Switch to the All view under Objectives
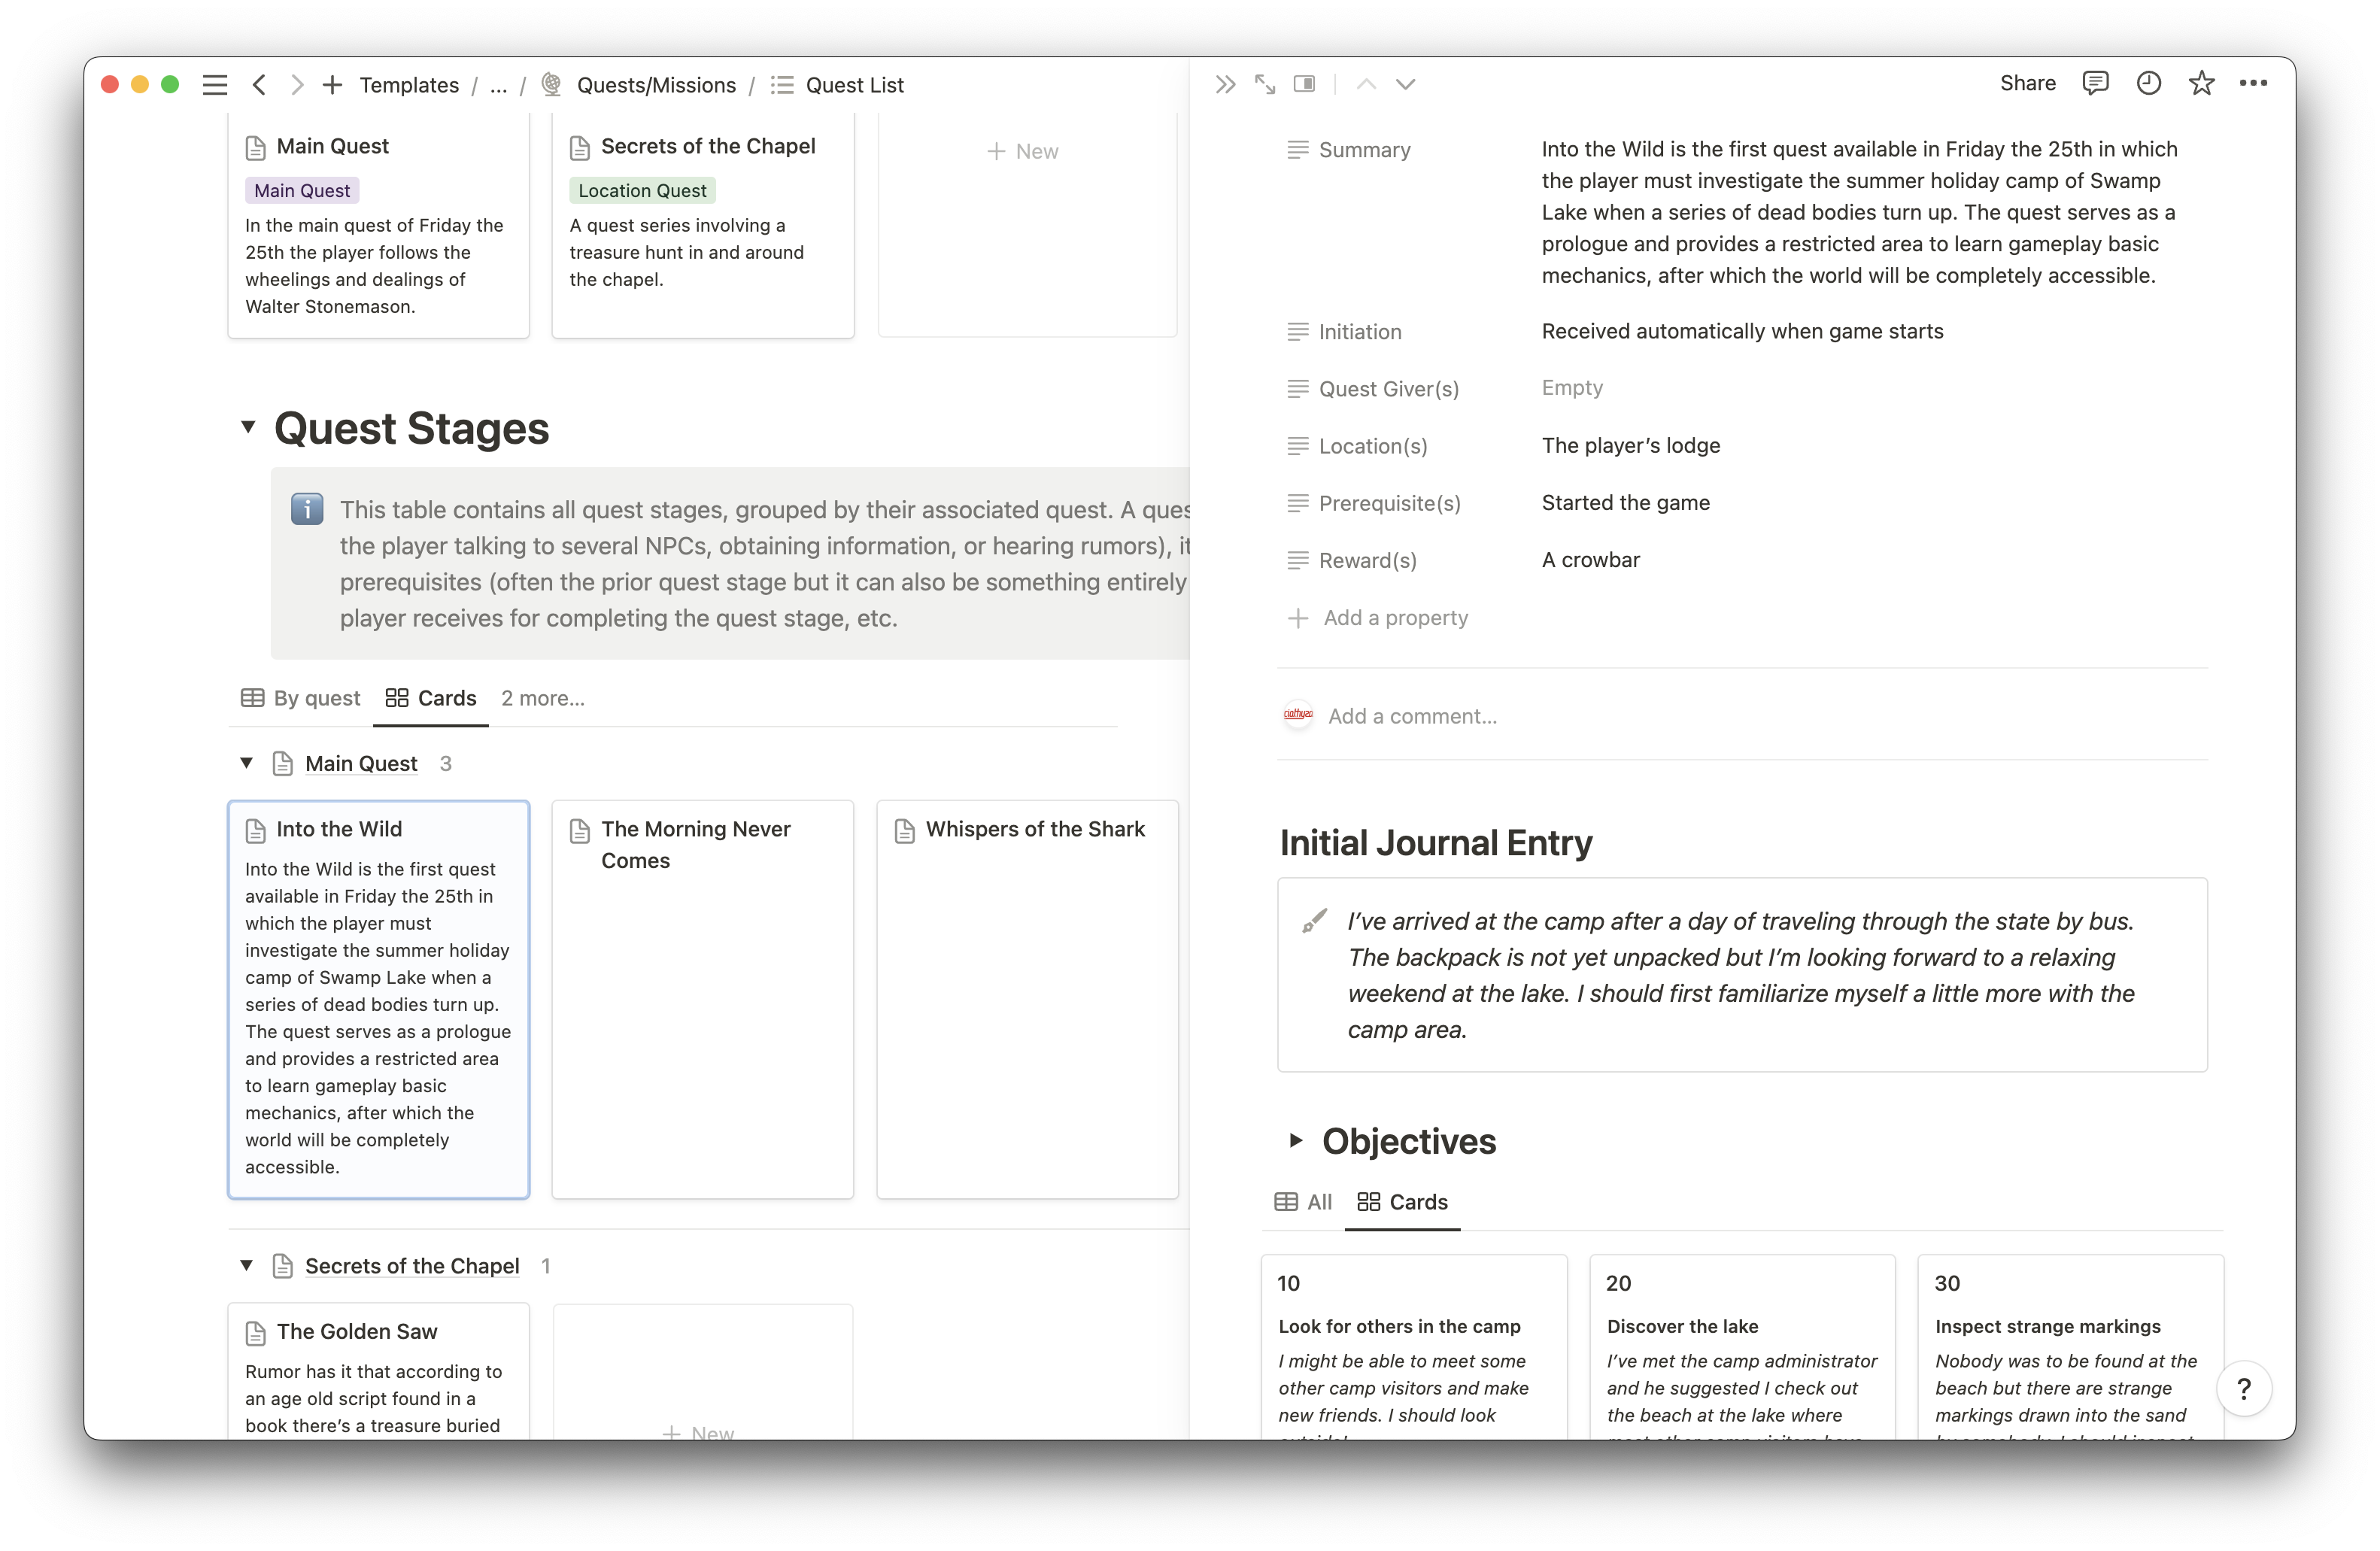2380x1551 pixels. 1303,1202
